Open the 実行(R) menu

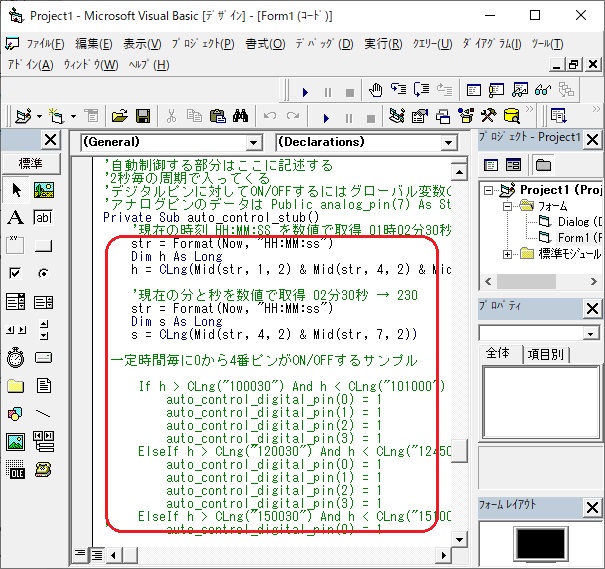click(383, 44)
